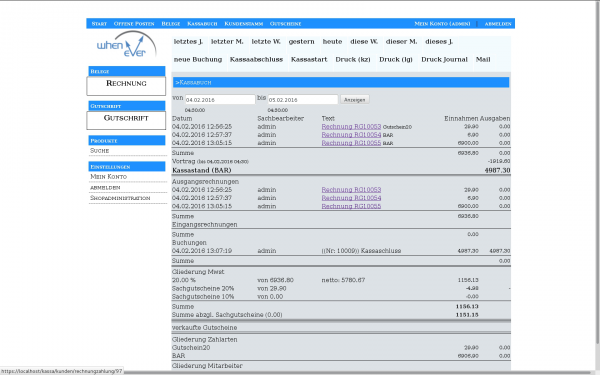
Task: Open the Start menu item
Action: [99, 24]
